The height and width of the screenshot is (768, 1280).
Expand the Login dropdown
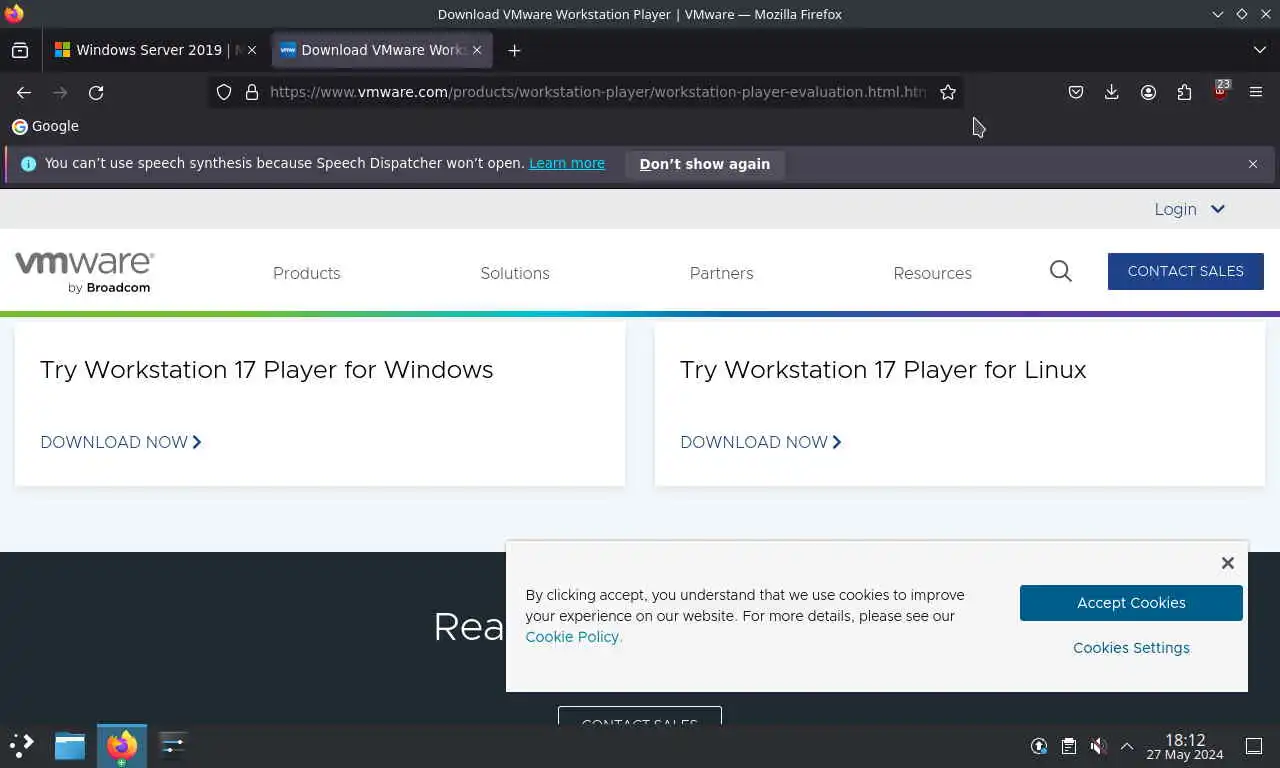pyautogui.click(x=1189, y=209)
